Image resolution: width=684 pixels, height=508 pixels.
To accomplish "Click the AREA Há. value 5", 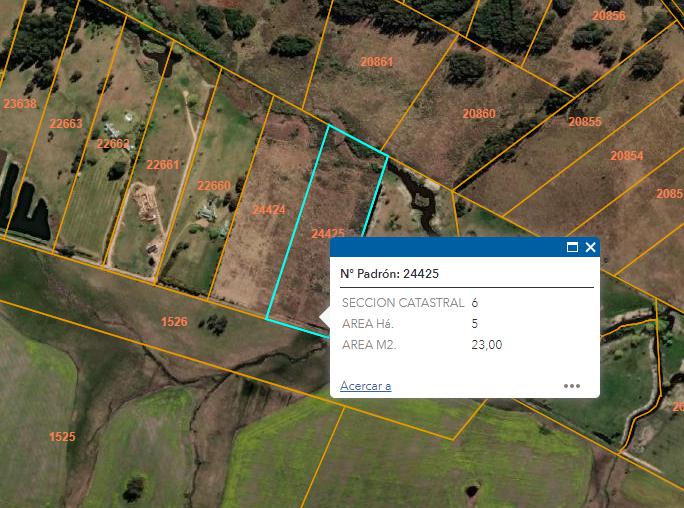I will coord(475,324).
